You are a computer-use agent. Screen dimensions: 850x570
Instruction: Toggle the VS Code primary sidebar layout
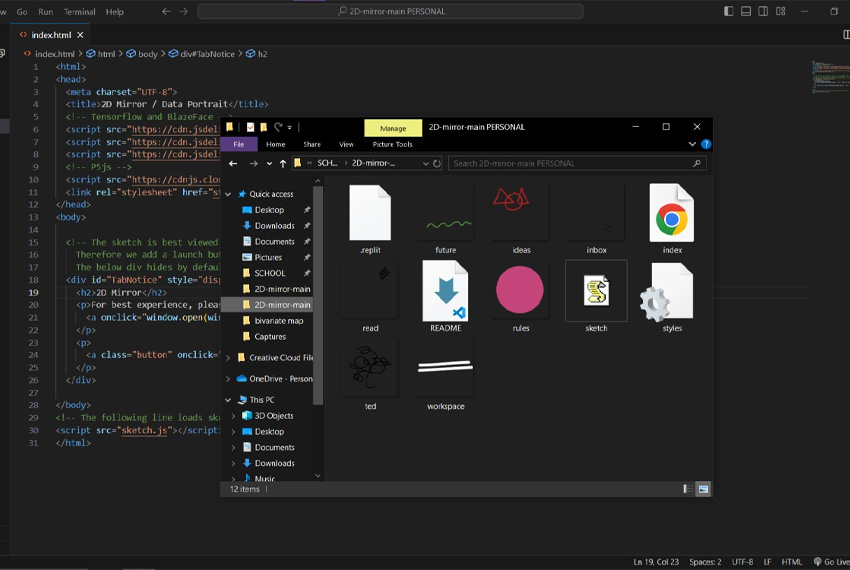pos(729,12)
